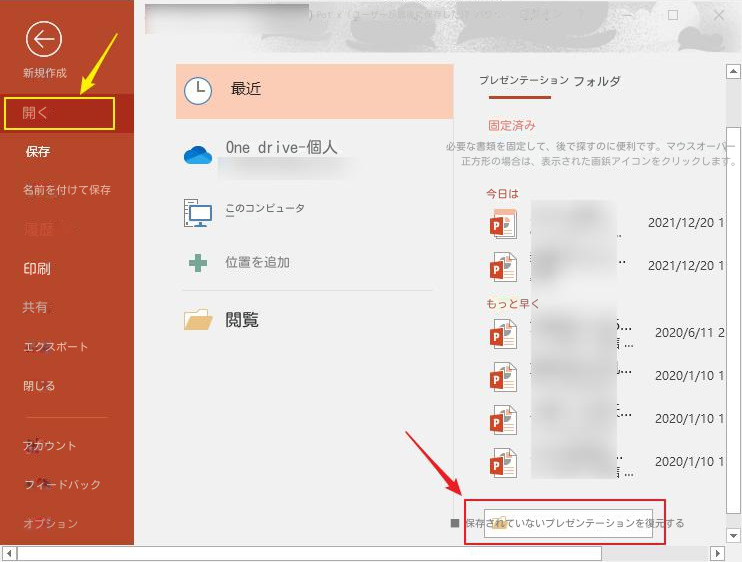Click the computer monitor icon

coord(198,213)
